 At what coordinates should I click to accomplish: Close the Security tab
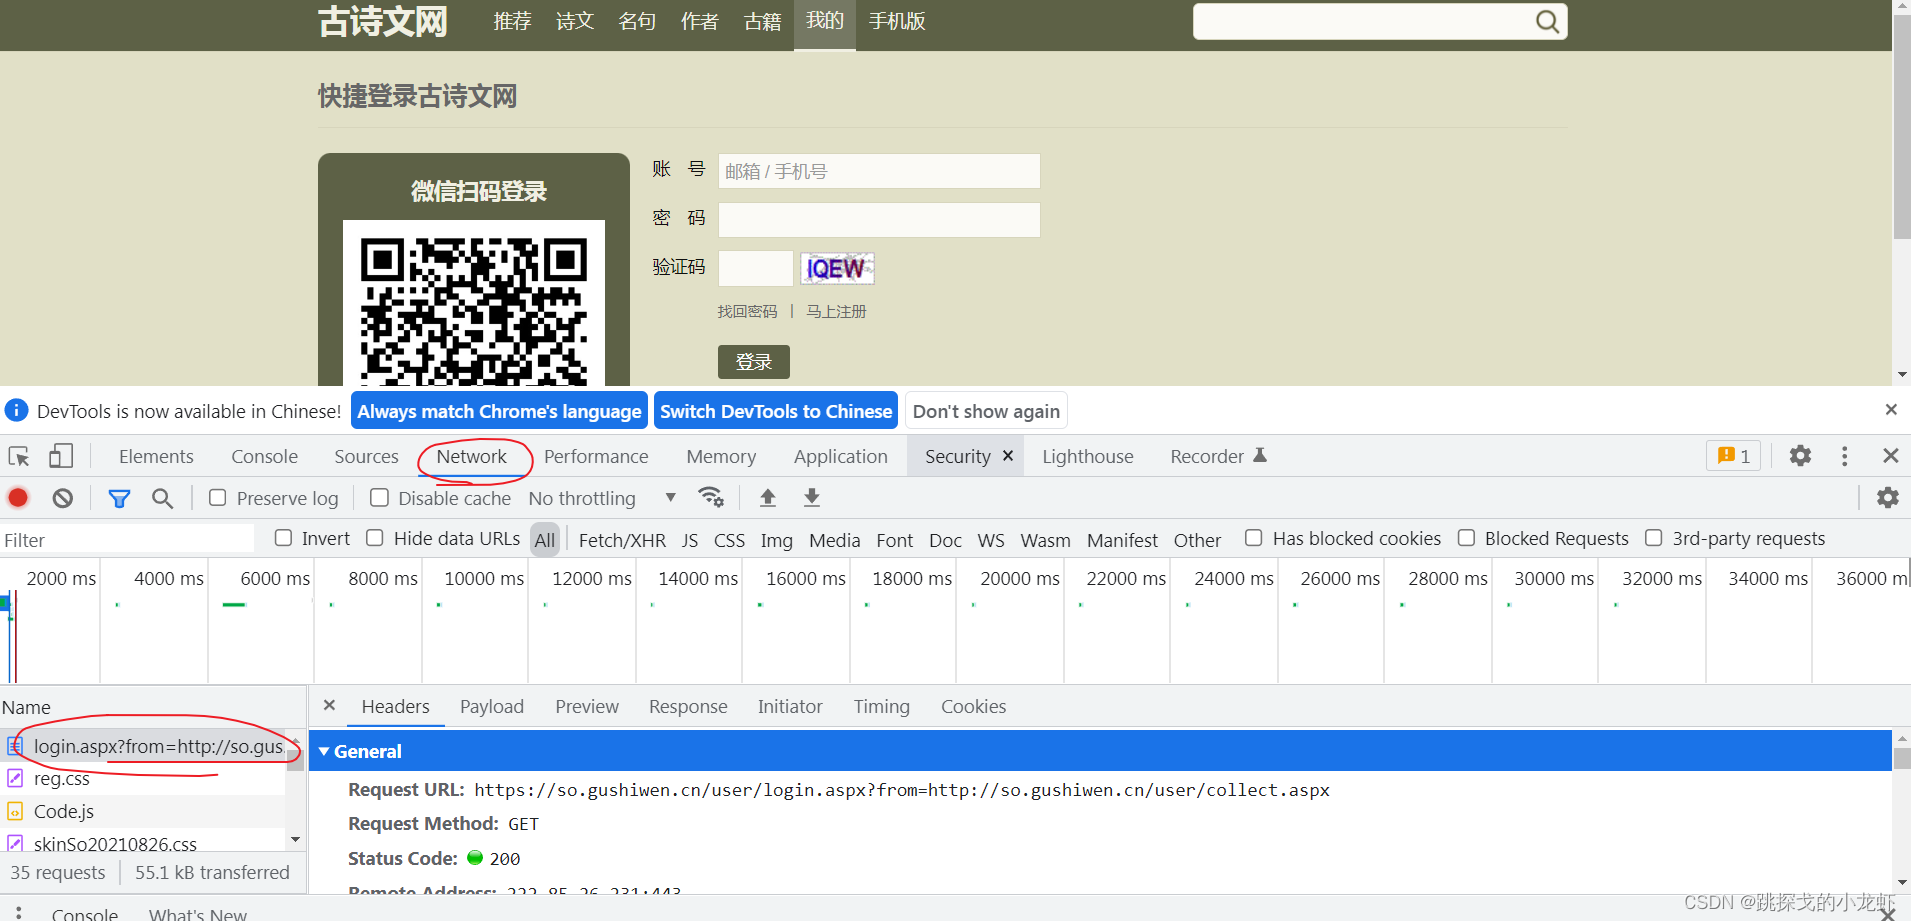1008,456
